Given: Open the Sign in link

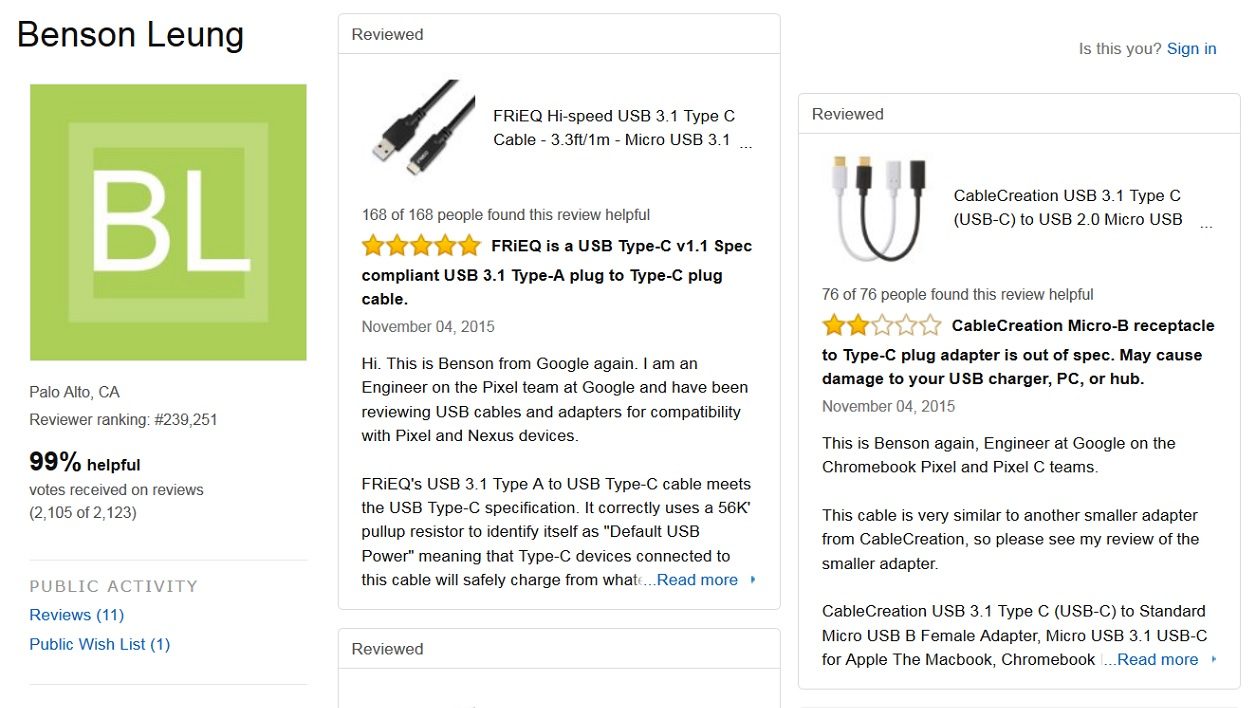Looking at the screenshot, I should [x=1191, y=49].
